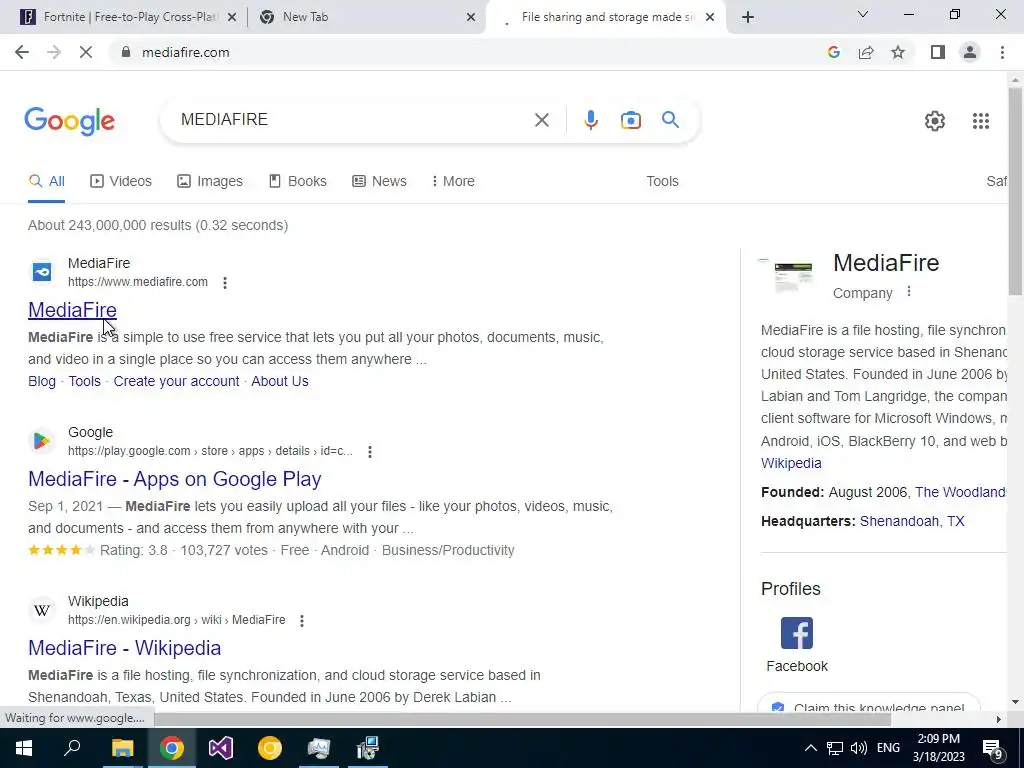Open MediaFire - Wikipedia result

(125, 648)
